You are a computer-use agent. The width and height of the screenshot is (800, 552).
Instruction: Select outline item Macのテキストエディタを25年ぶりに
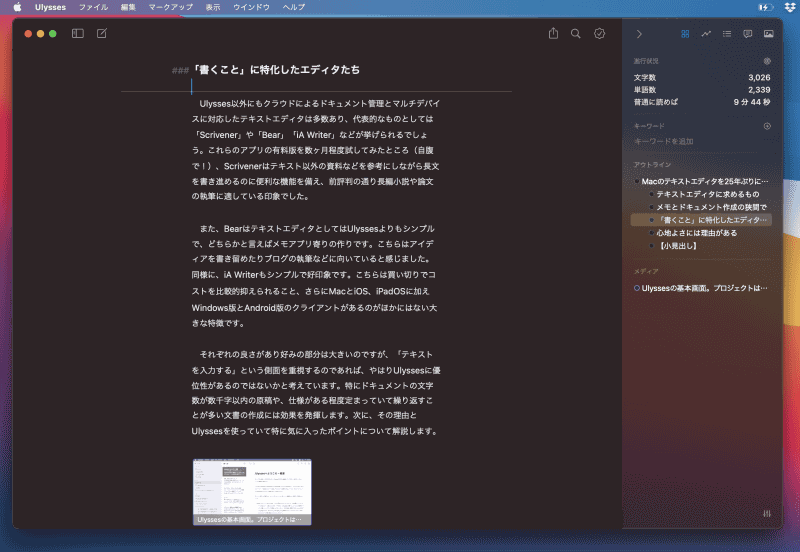point(702,181)
